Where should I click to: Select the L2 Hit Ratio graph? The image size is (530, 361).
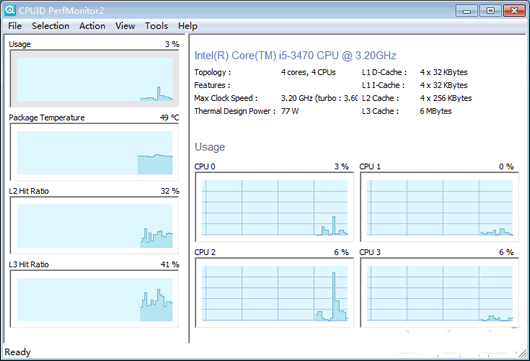click(x=94, y=225)
